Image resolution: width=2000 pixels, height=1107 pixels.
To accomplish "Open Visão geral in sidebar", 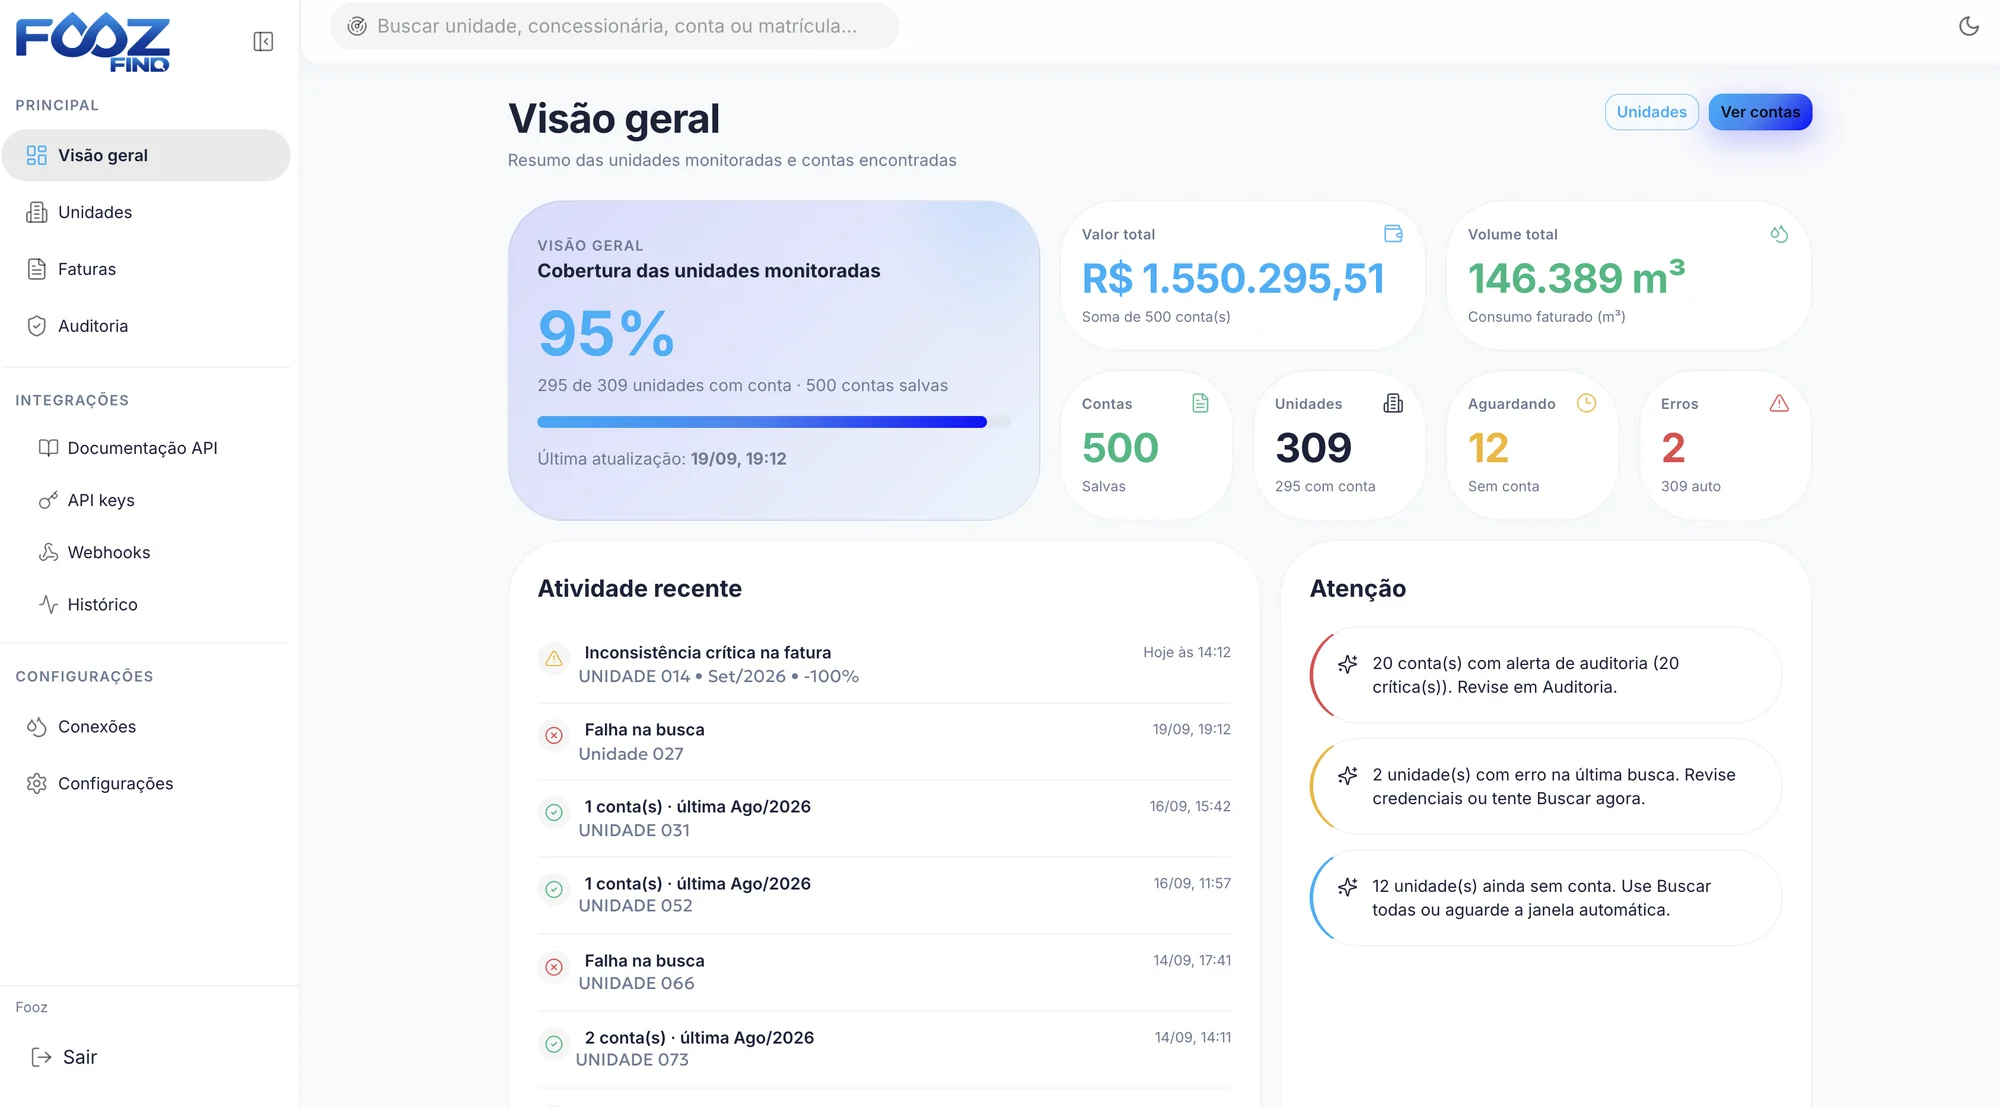I will pyautogui.click(x=146, y=155).
